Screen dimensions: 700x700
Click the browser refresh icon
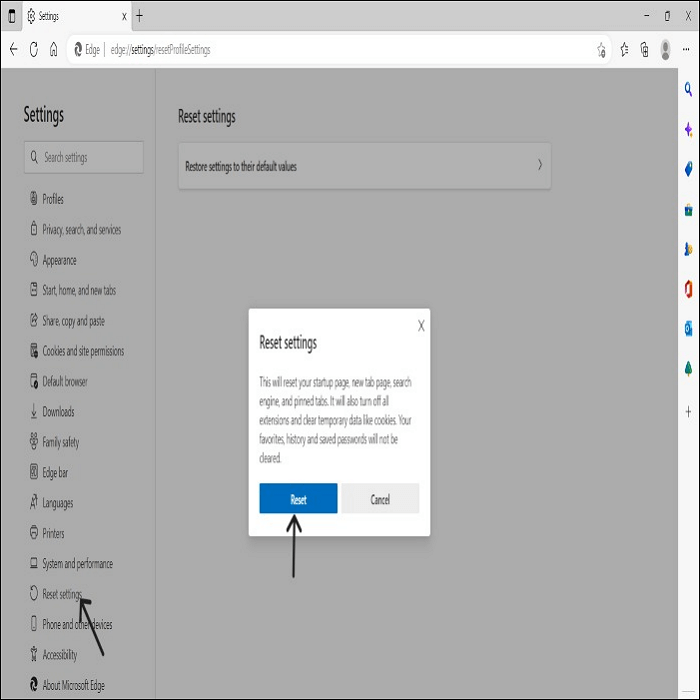click(x=33, y=49)
